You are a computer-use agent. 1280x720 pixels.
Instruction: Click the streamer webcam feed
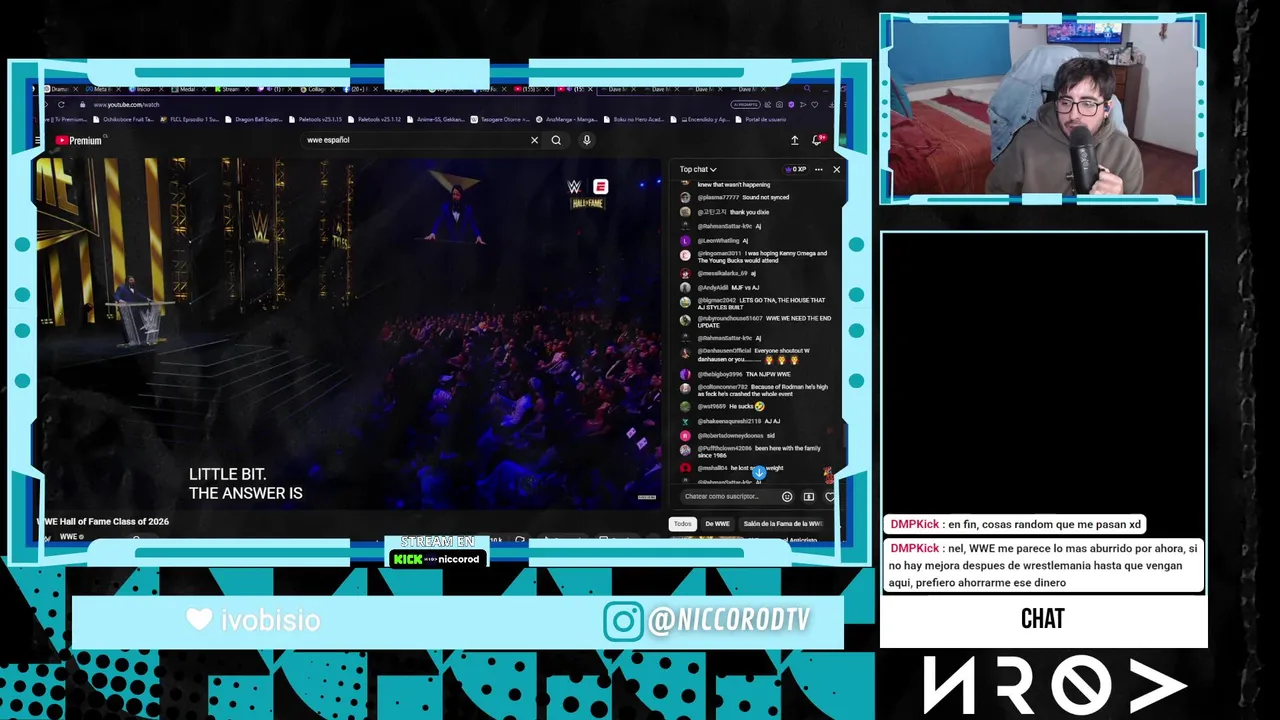(x=1043, y=108)
